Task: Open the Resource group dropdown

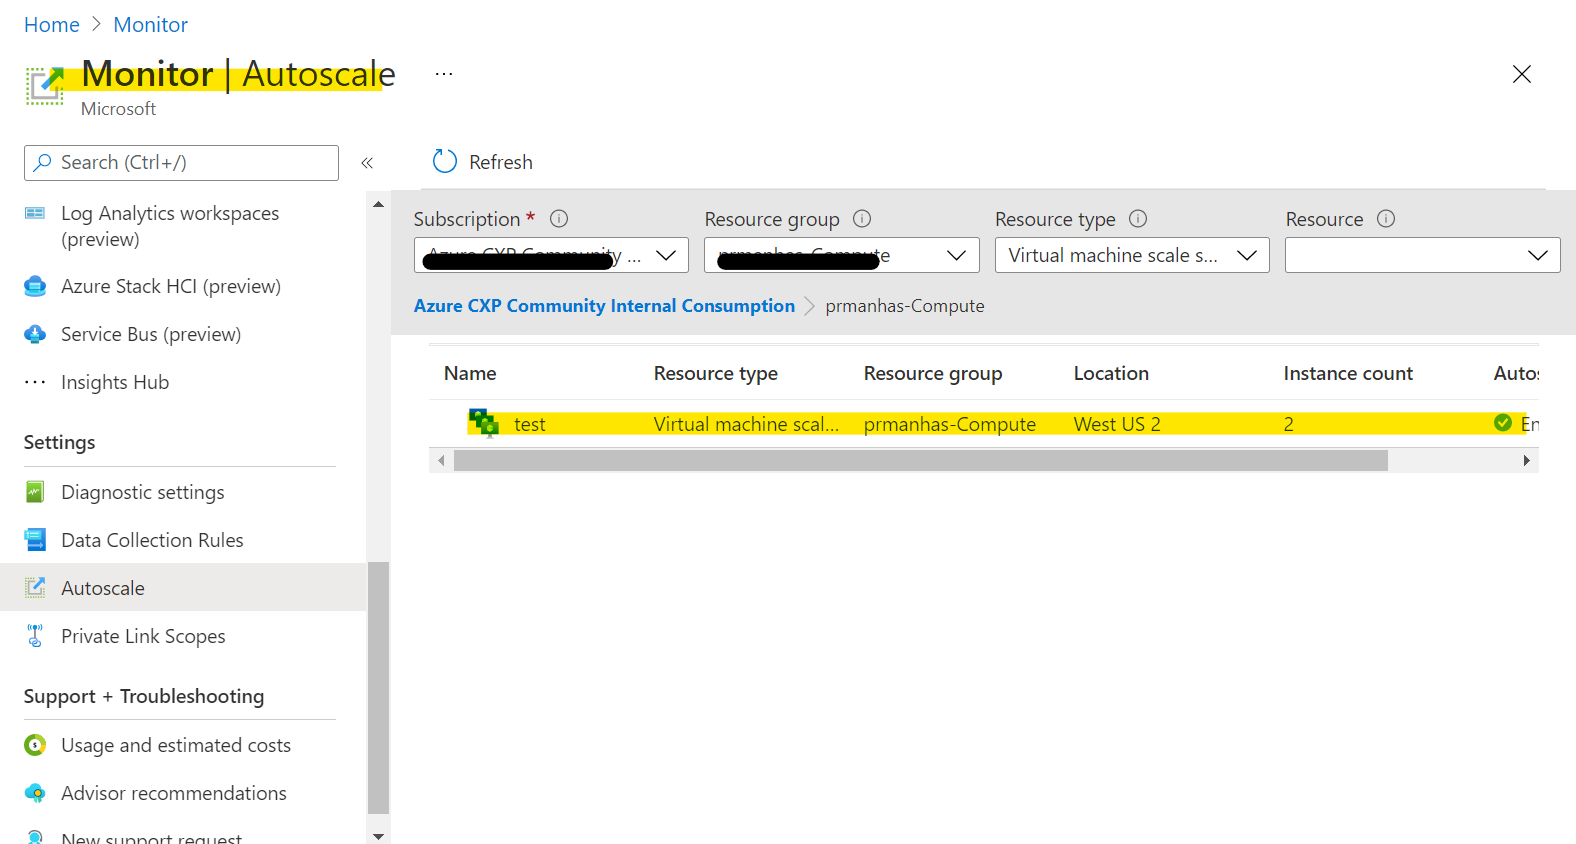Action: [x=842, y=255]
